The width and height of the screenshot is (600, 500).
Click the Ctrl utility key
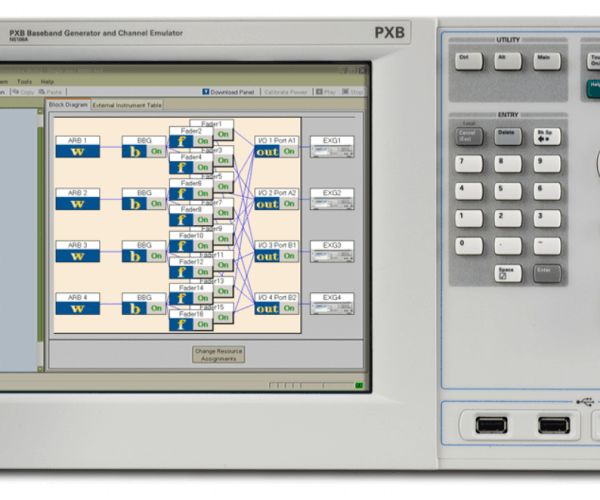coord(468,61)
